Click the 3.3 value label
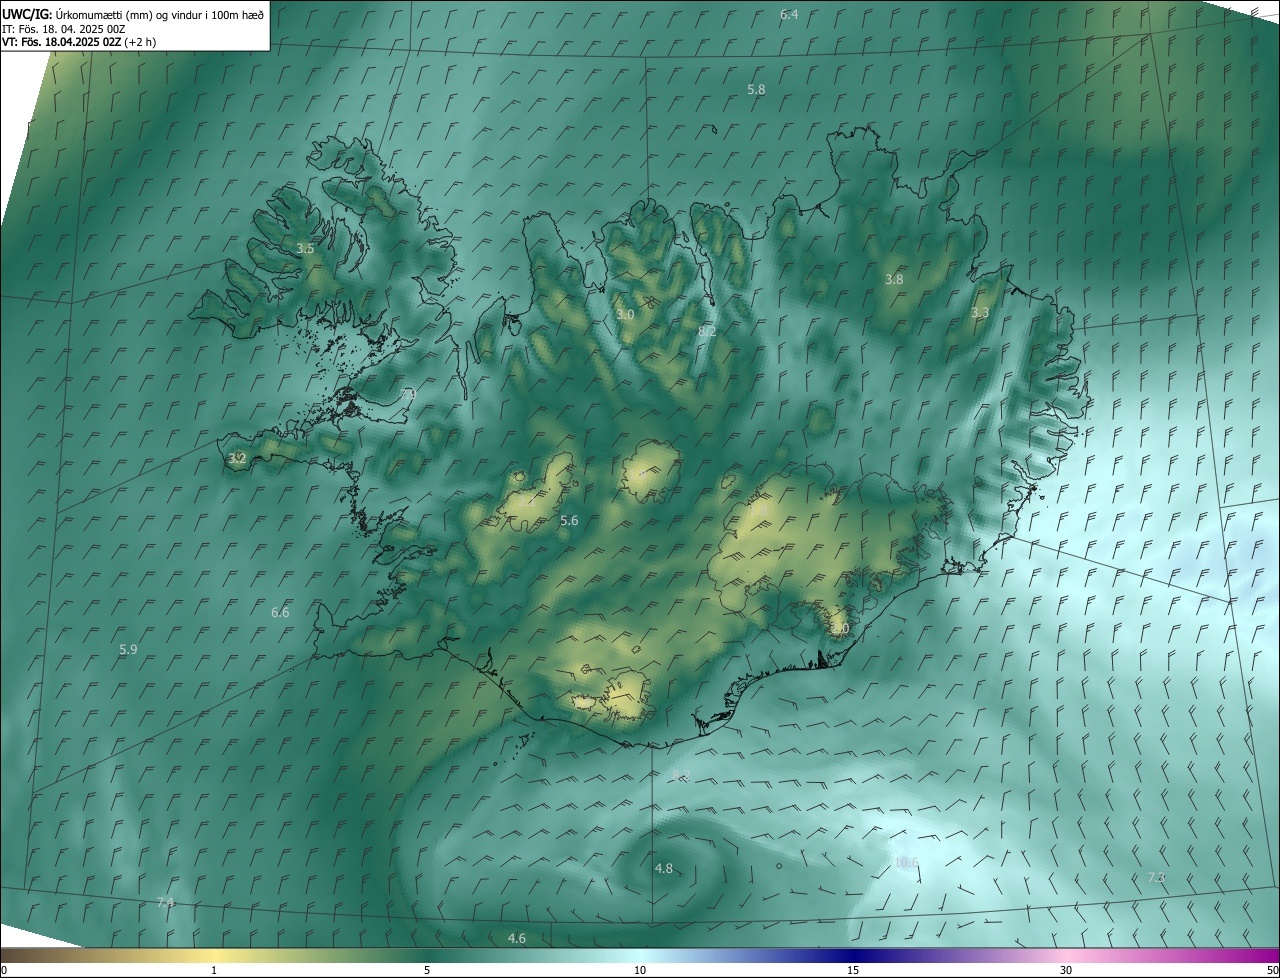The width and height of the screenshot is (1280, 978). 980,313
